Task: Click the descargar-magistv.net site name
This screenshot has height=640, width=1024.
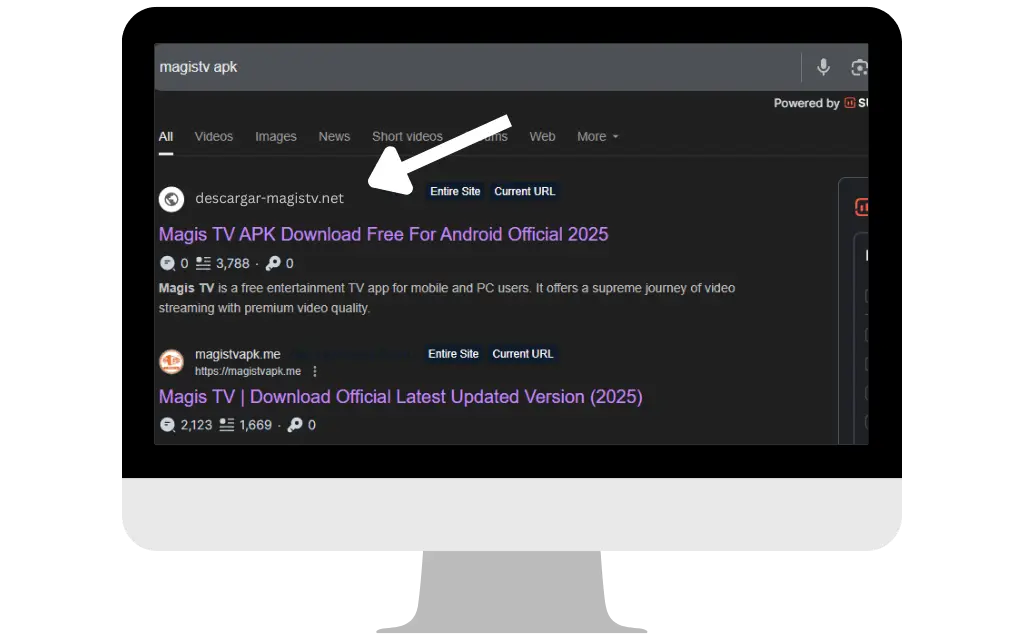Action: (269, 198)
